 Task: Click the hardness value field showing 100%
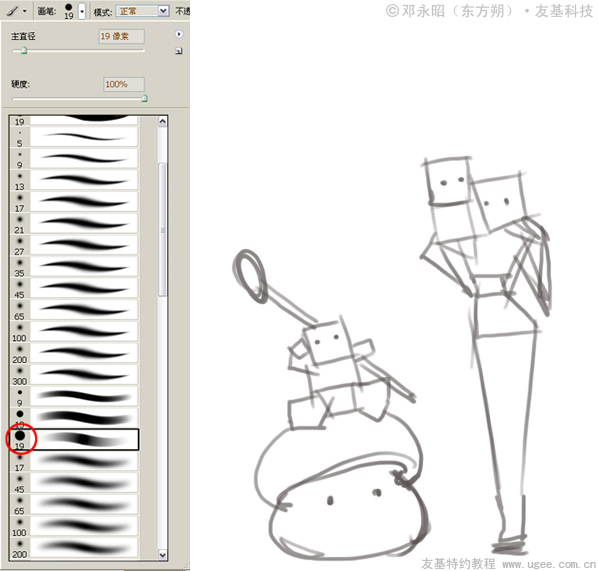point(124,84)
